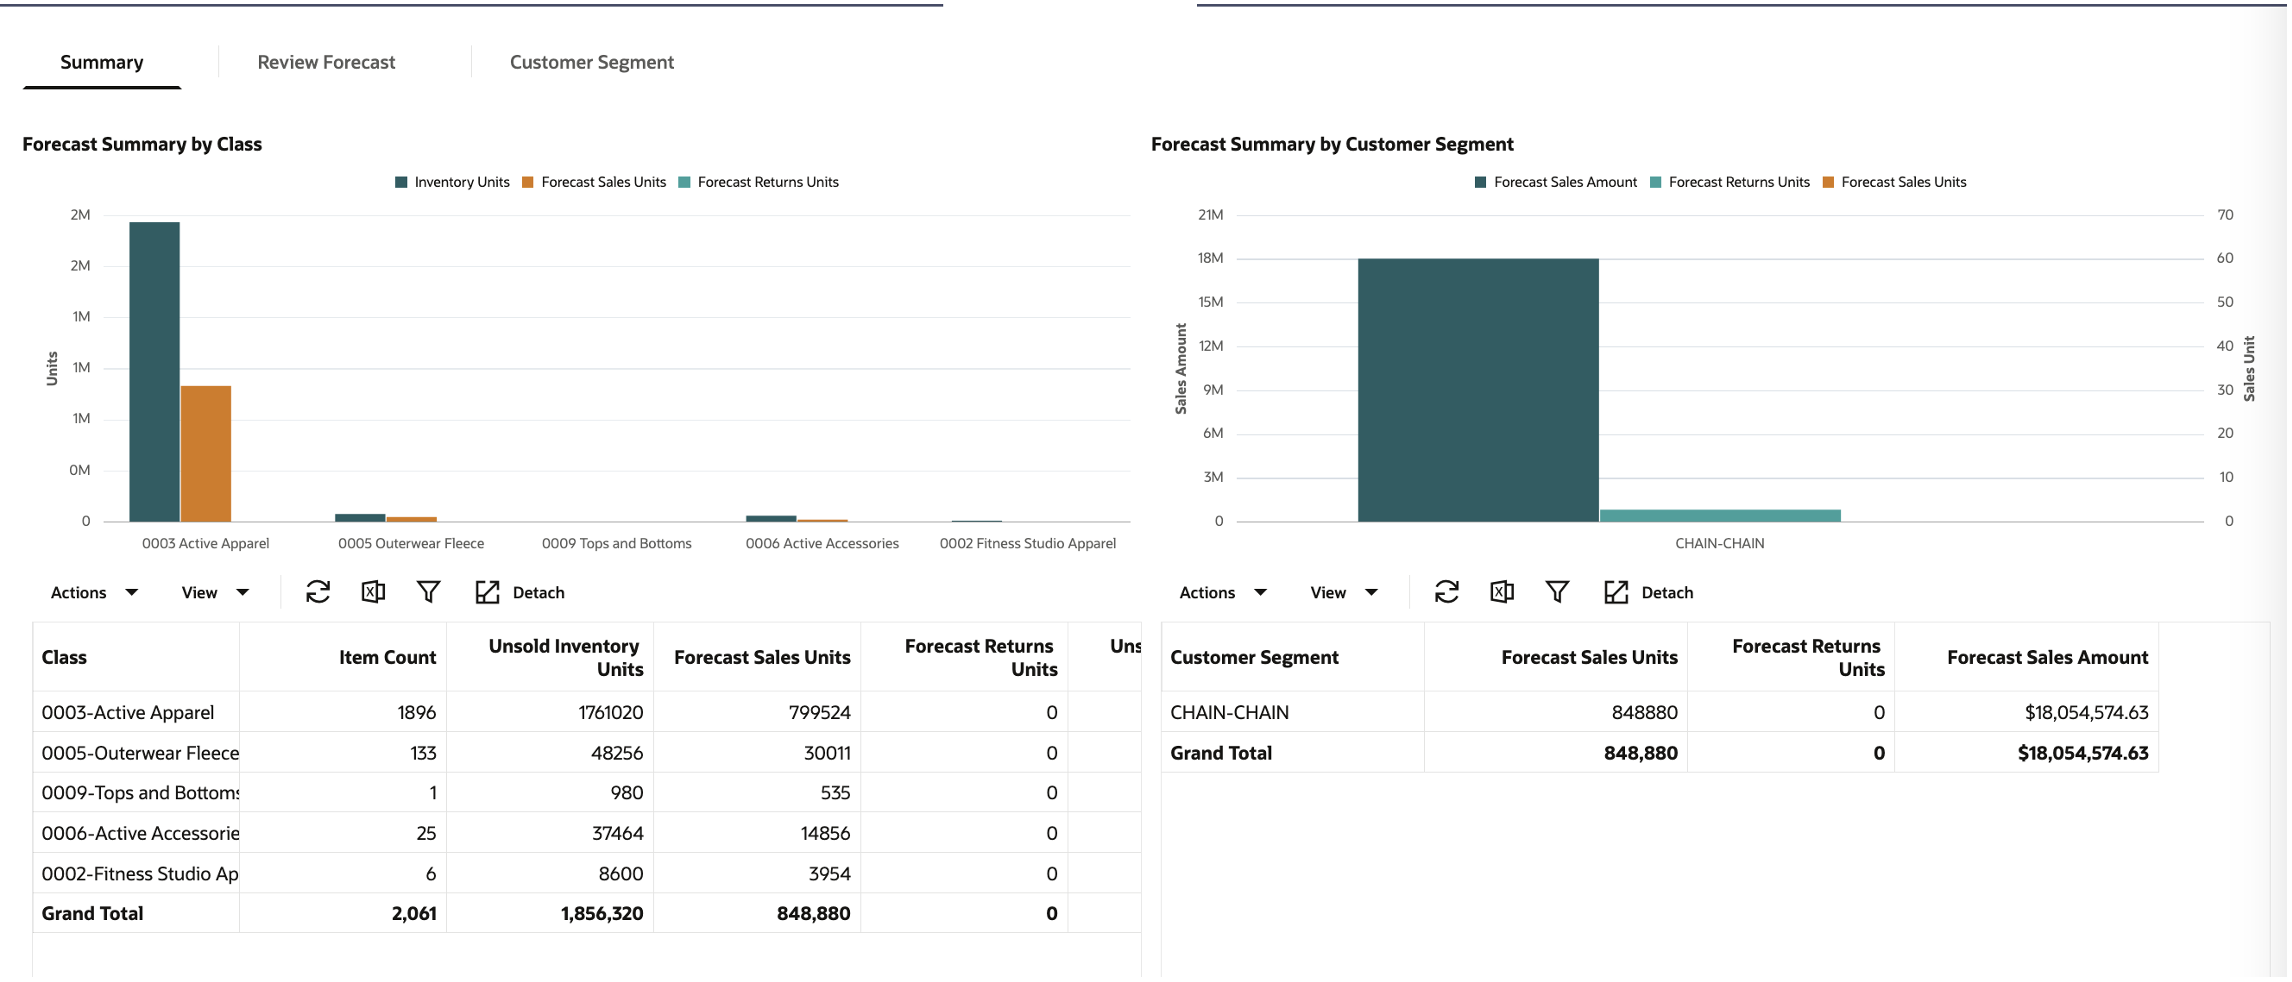This screenshot has width=2292, height=982.
Task: Switch to the Customer Segment tab
Action: pyautogui.click(x=592, y=62)
